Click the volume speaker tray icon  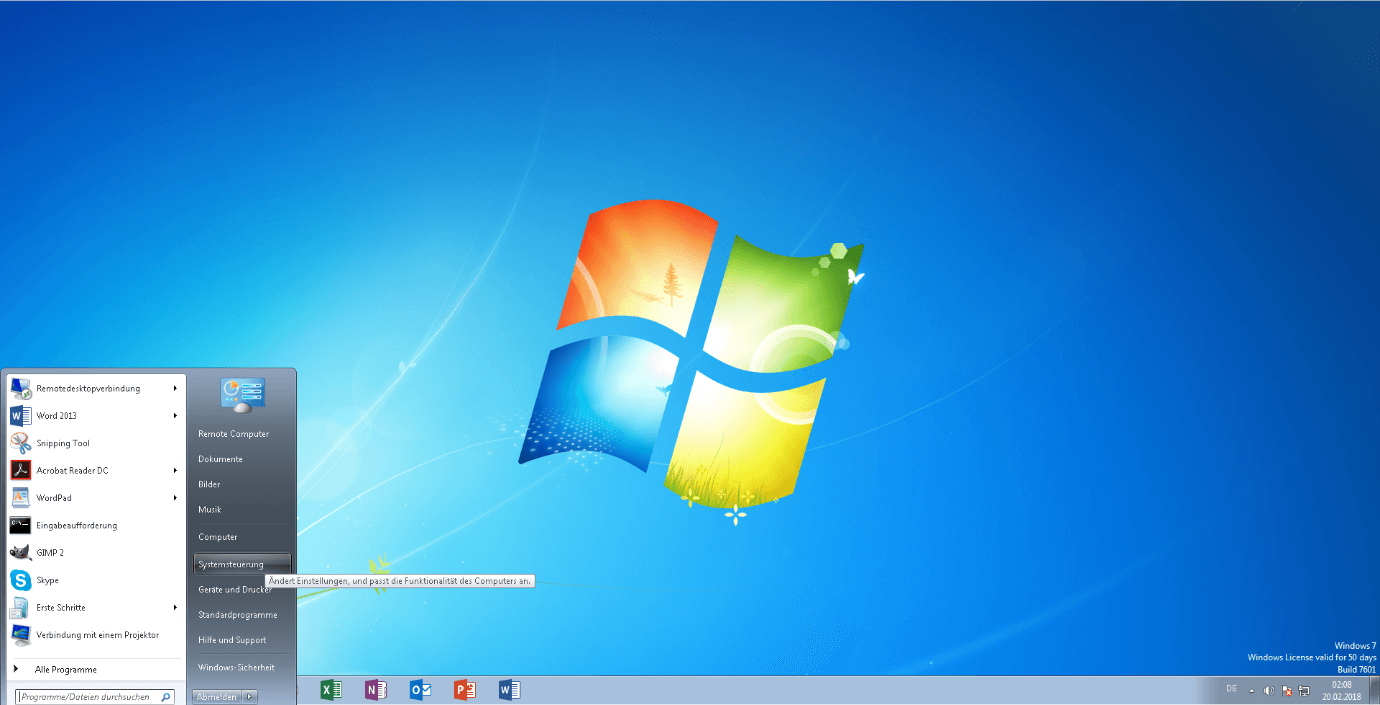click(1269, 690)
